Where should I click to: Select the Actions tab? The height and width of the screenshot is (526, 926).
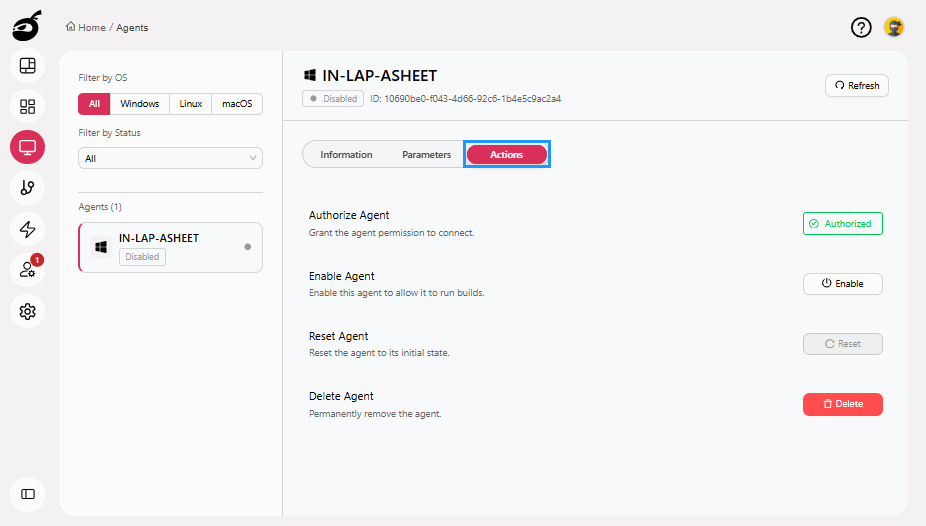tap(507, 155)
